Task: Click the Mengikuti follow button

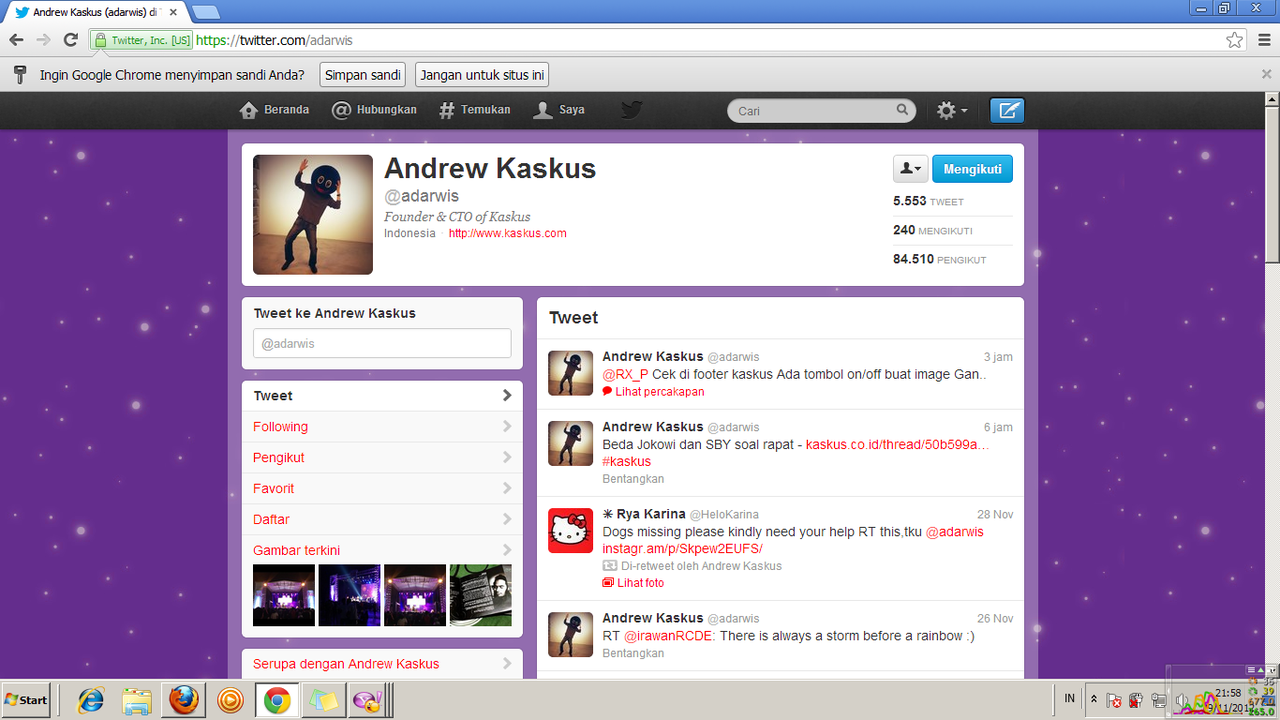Action: 972,169
